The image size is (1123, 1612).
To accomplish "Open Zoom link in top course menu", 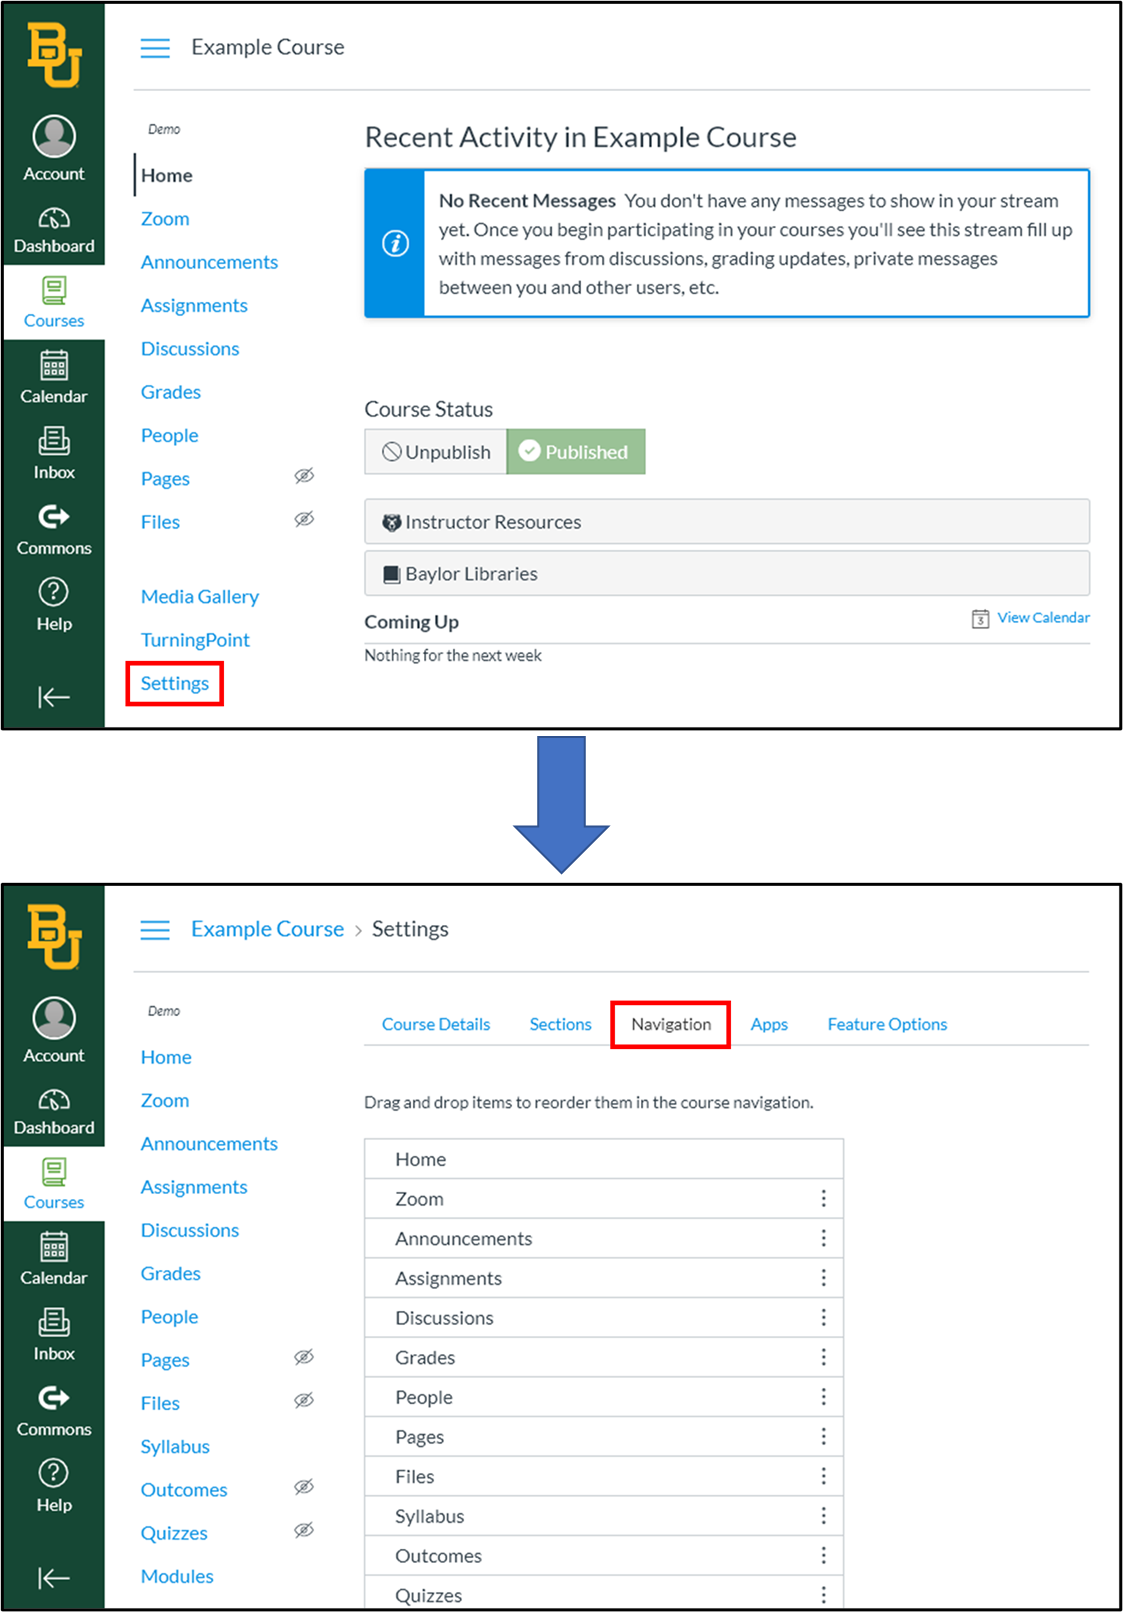I will (x=165, y=219).
